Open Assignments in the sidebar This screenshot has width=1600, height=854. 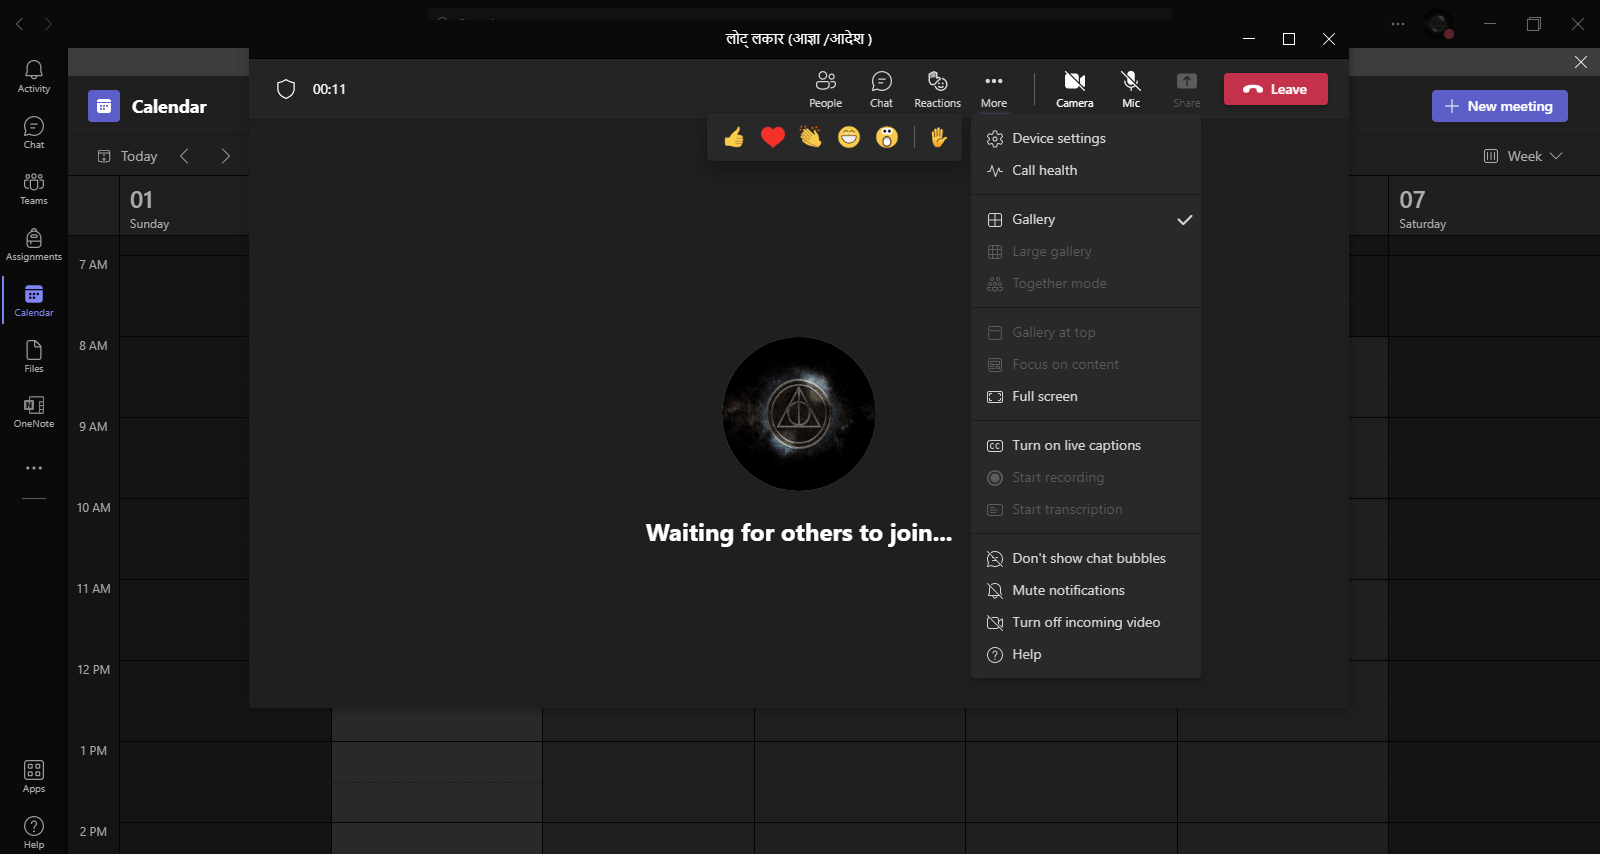coord(34,244)
